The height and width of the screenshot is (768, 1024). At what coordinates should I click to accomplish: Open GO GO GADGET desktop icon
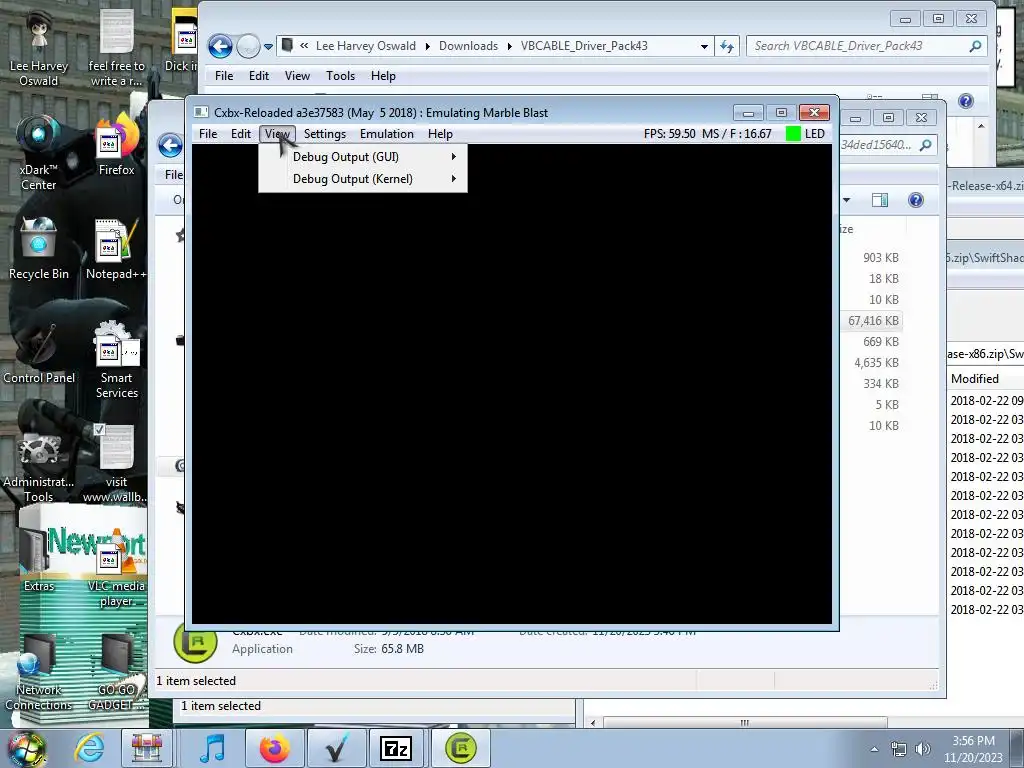[x=116, y=672]
